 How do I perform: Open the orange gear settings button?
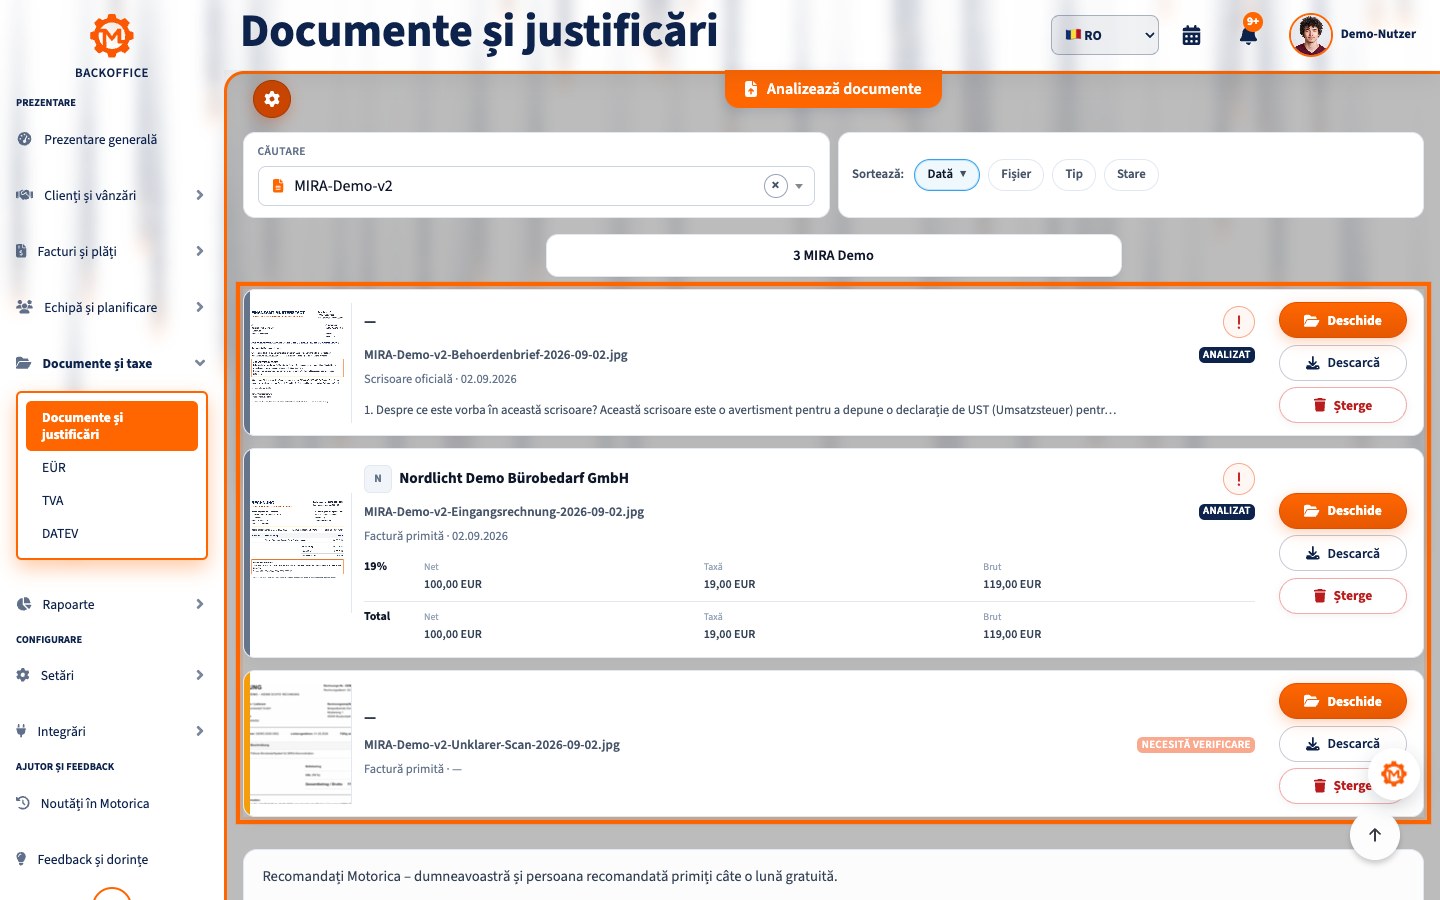pos(272,99)
